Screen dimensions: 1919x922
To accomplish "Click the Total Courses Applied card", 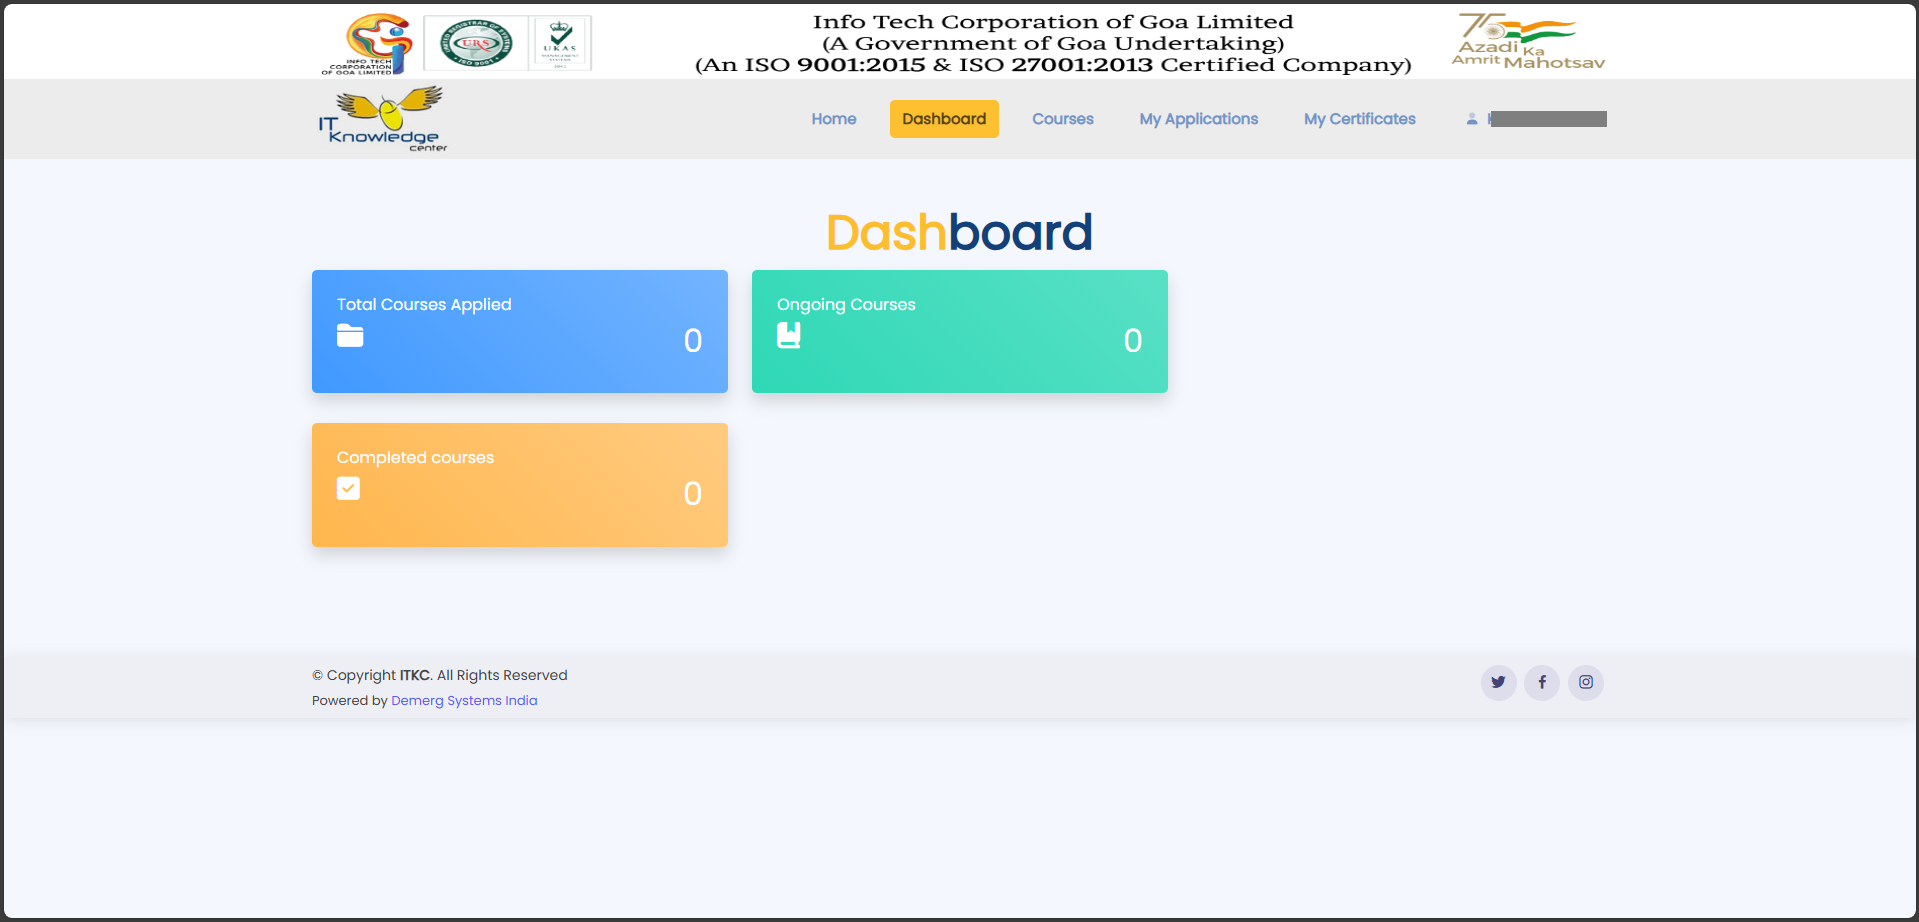I will [519, 331].
